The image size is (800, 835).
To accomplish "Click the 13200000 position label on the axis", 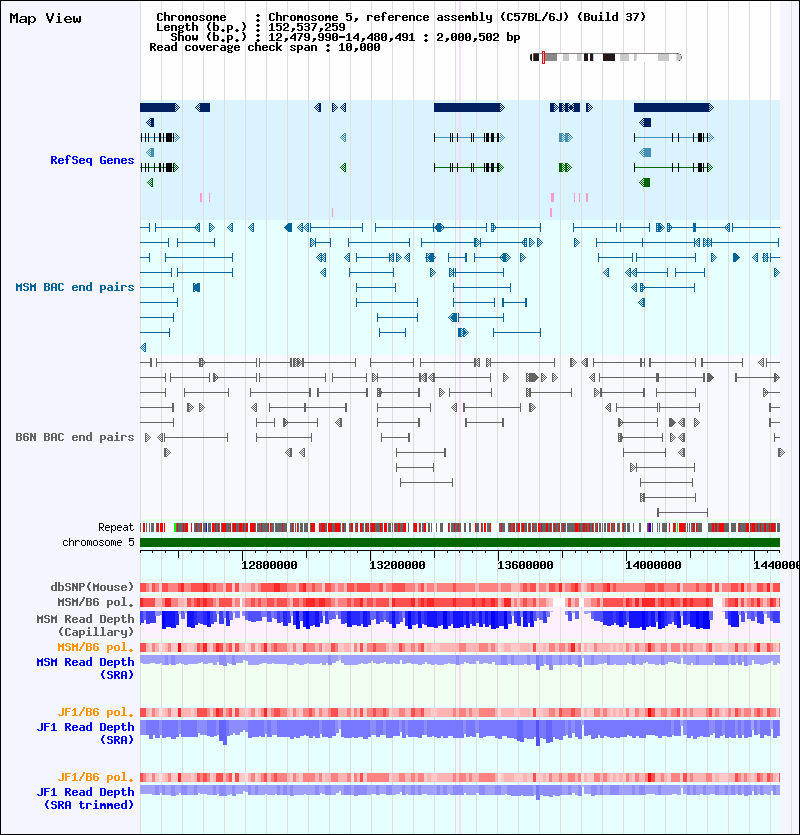I will (x=397, y=565).
